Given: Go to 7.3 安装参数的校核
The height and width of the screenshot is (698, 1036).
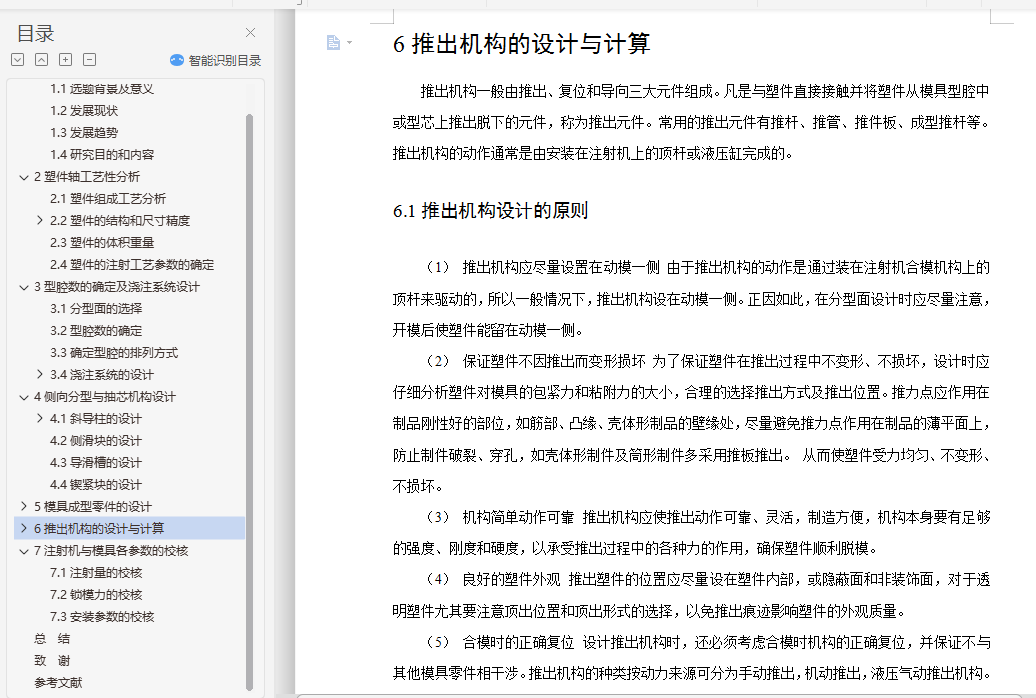Looking at the screenshot, I should pyautogui.click(x=102, y=616).
